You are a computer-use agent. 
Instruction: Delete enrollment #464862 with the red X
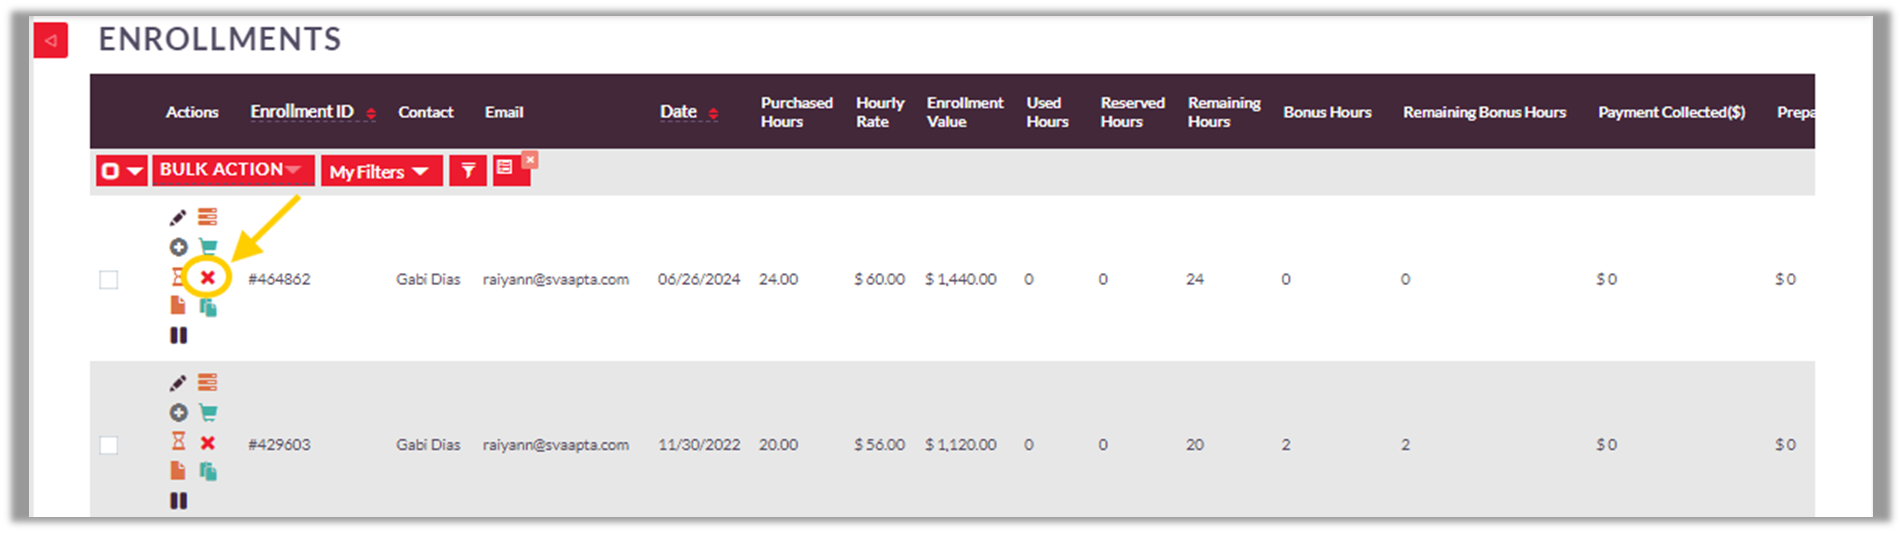tap(207, 277)
